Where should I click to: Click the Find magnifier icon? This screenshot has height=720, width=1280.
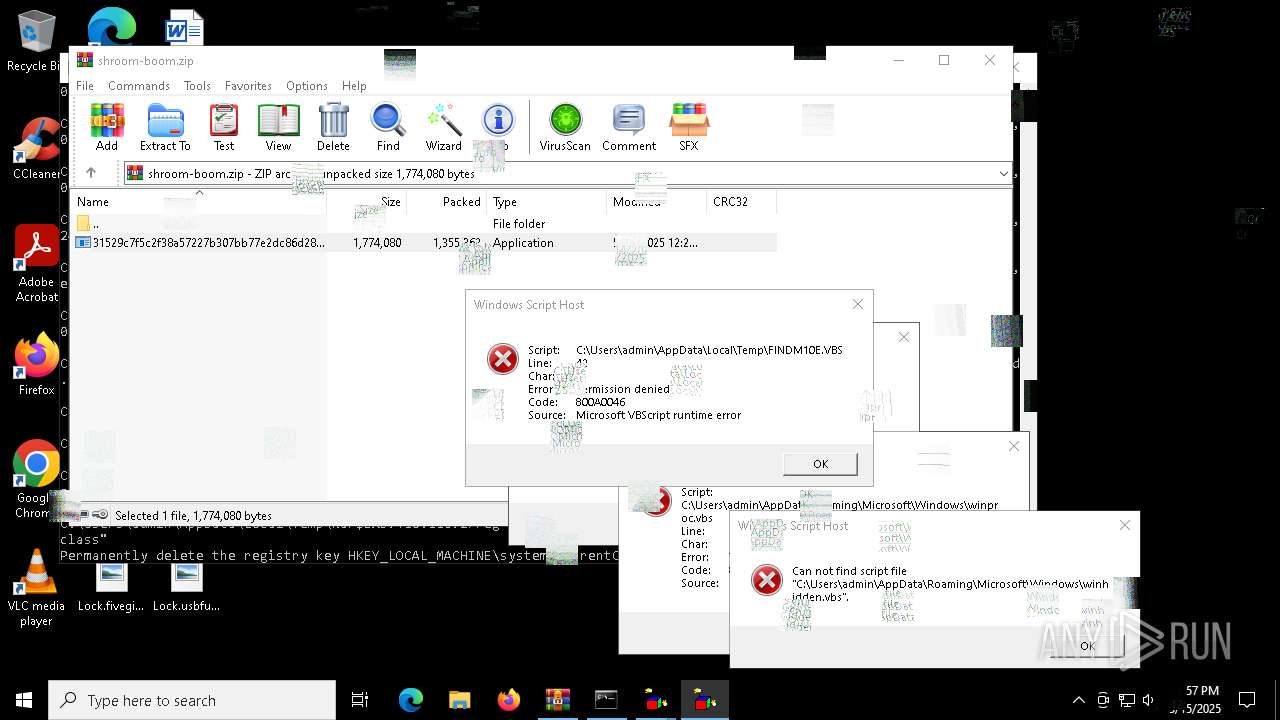[x=388, y=127]
